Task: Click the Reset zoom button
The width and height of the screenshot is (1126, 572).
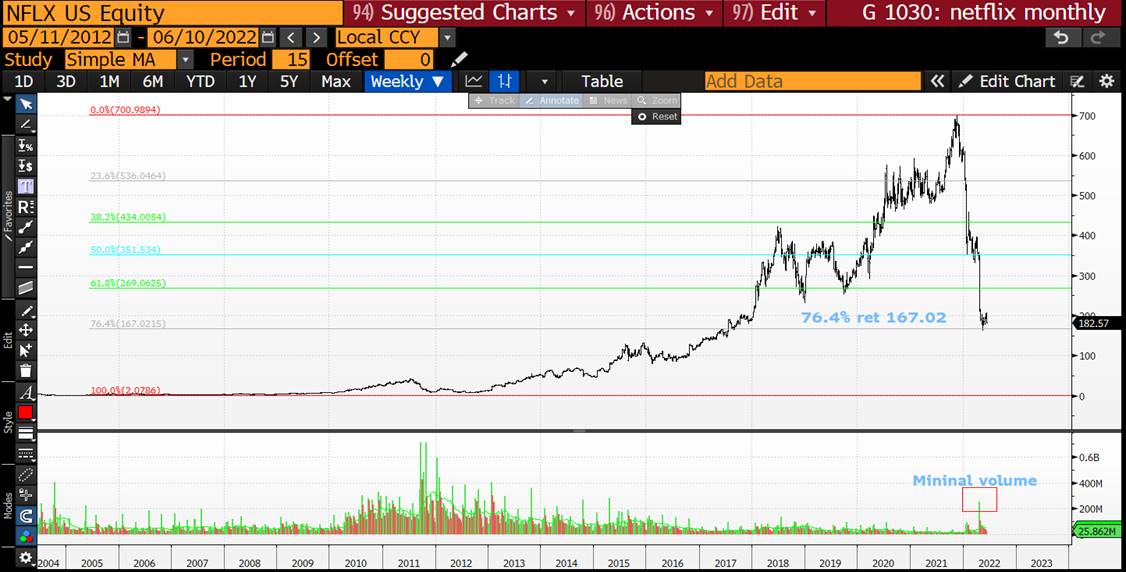Action: pyautogui.click(x=657, y=116)
